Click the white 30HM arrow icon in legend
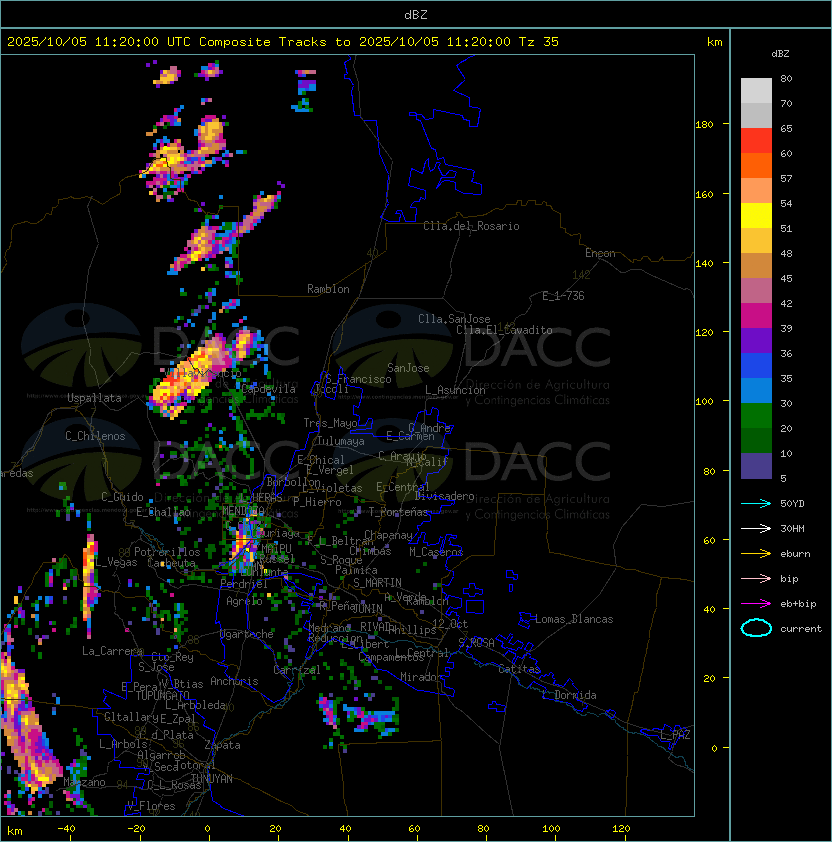The height and width of the screenshot is (842, 832). (x=756, y=528)
